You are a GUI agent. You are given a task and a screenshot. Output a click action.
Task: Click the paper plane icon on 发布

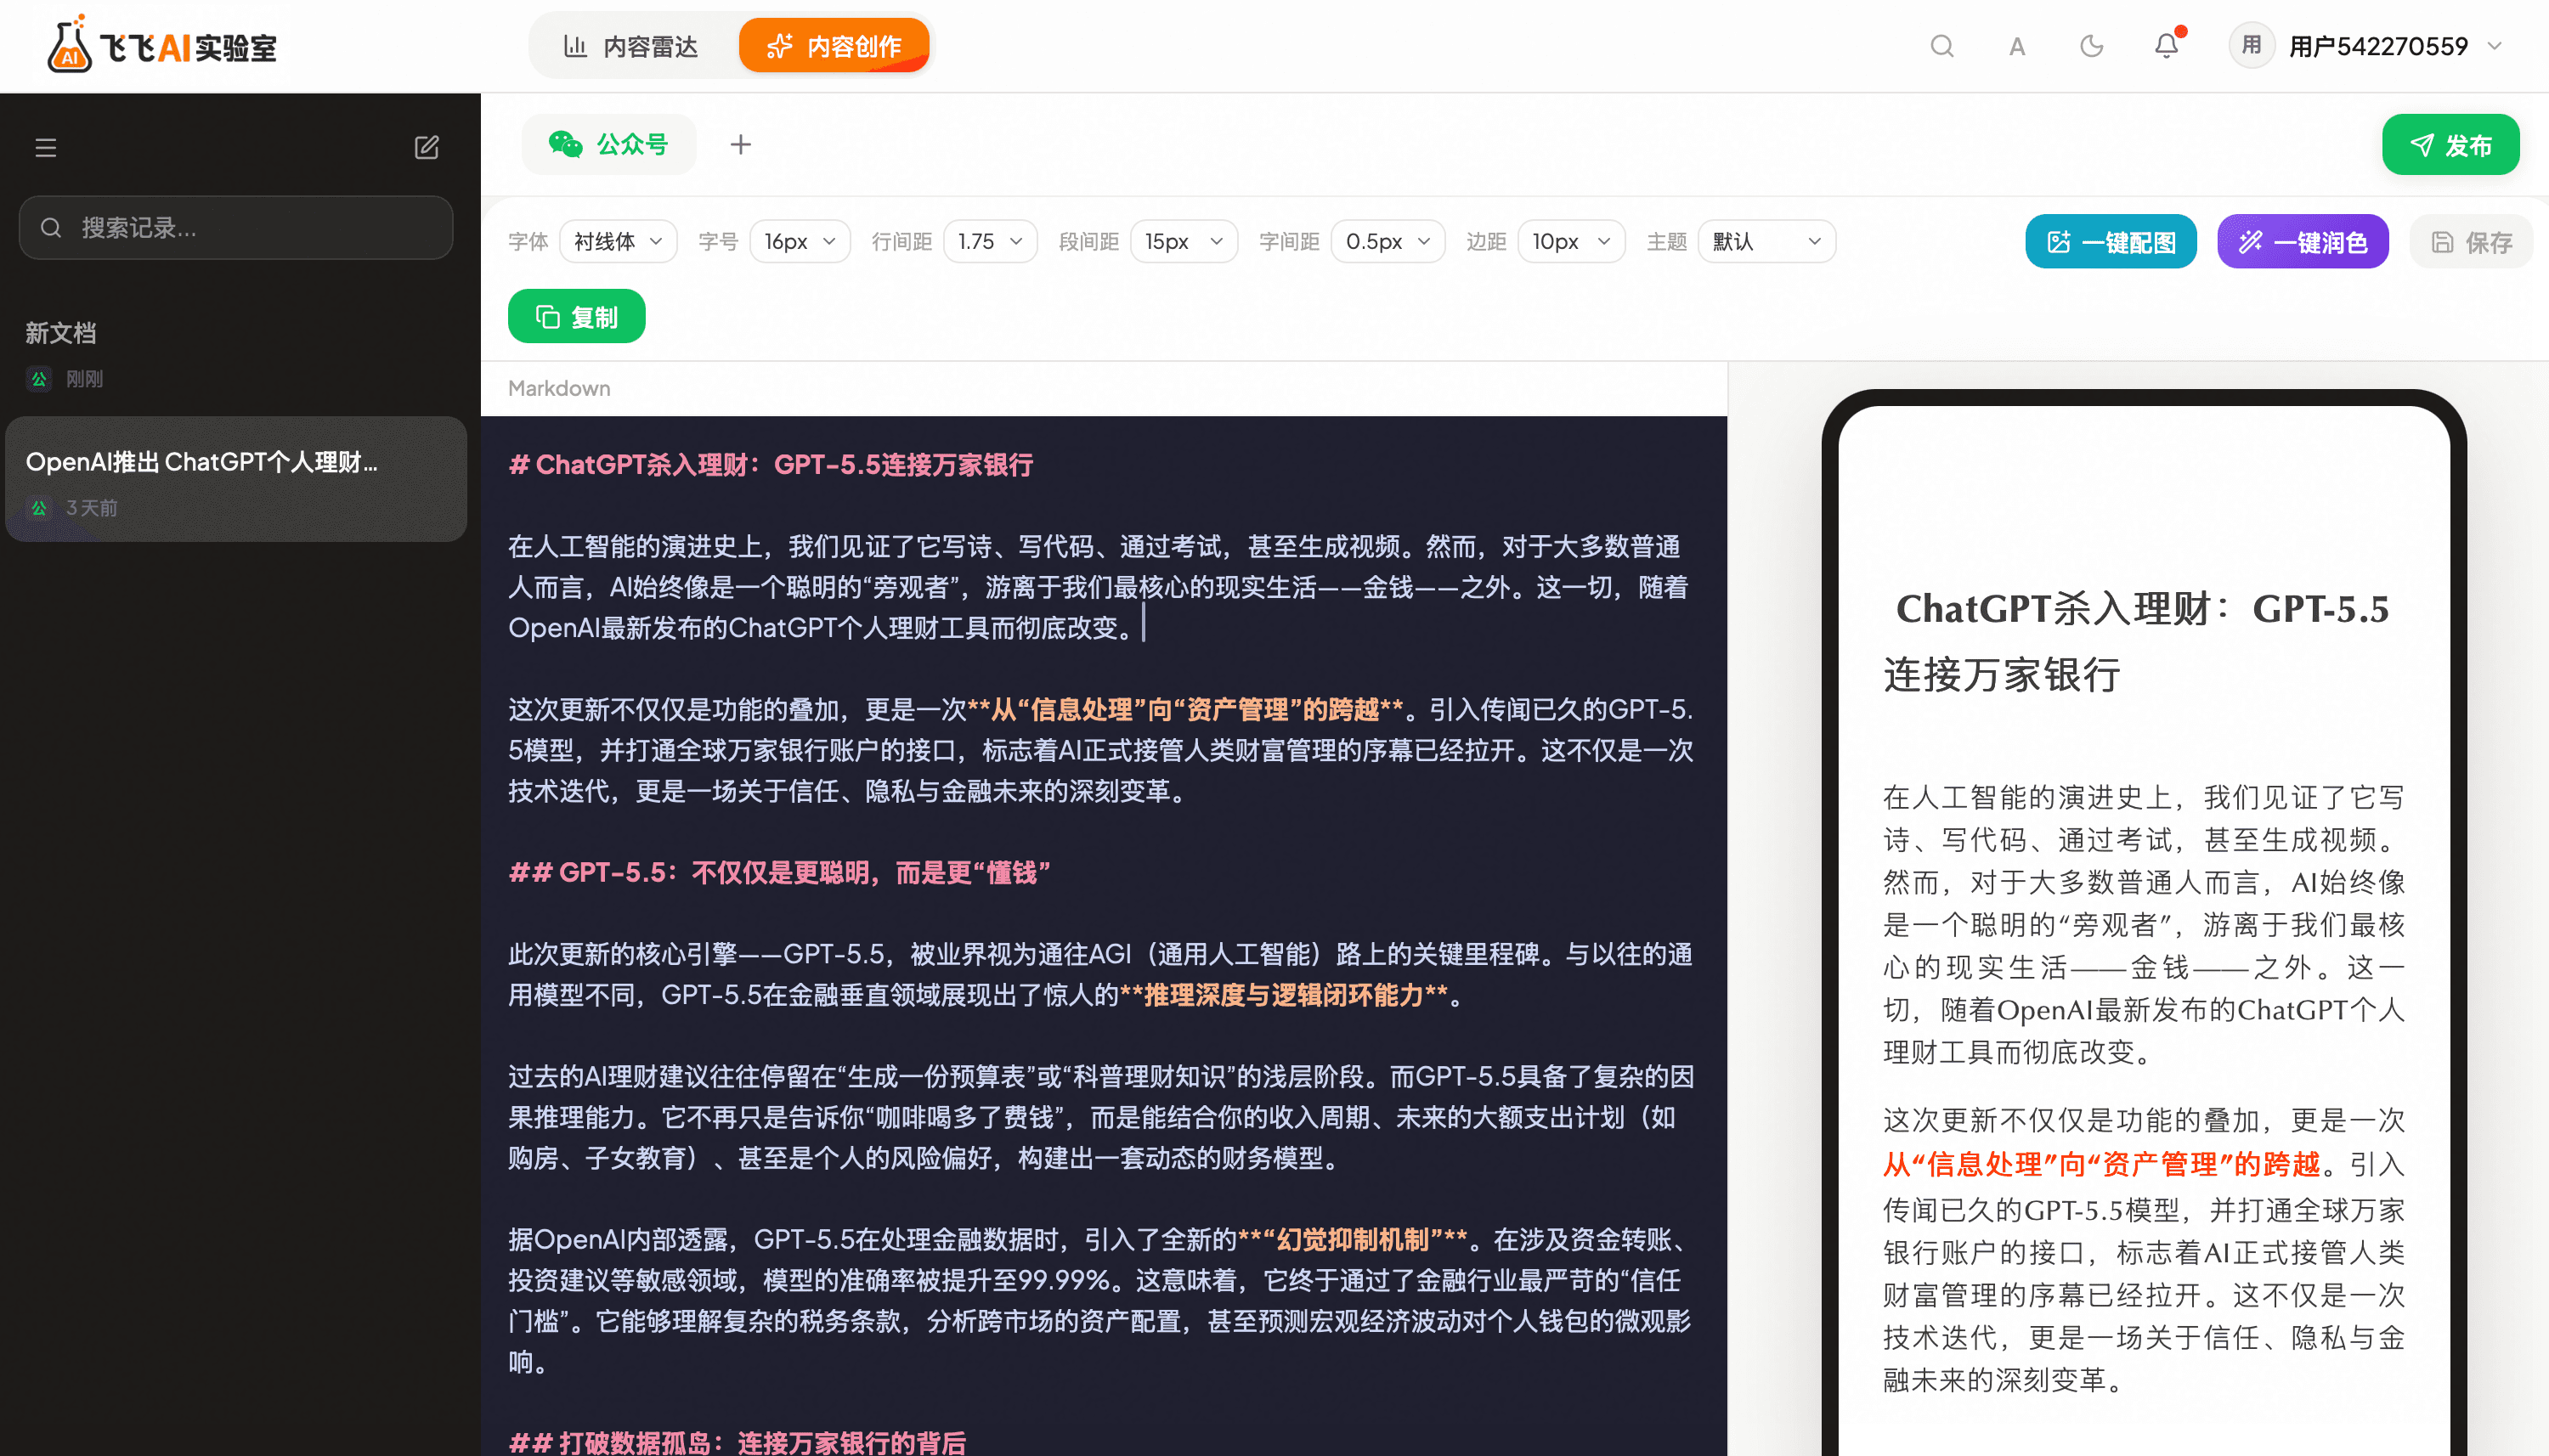2421,145
